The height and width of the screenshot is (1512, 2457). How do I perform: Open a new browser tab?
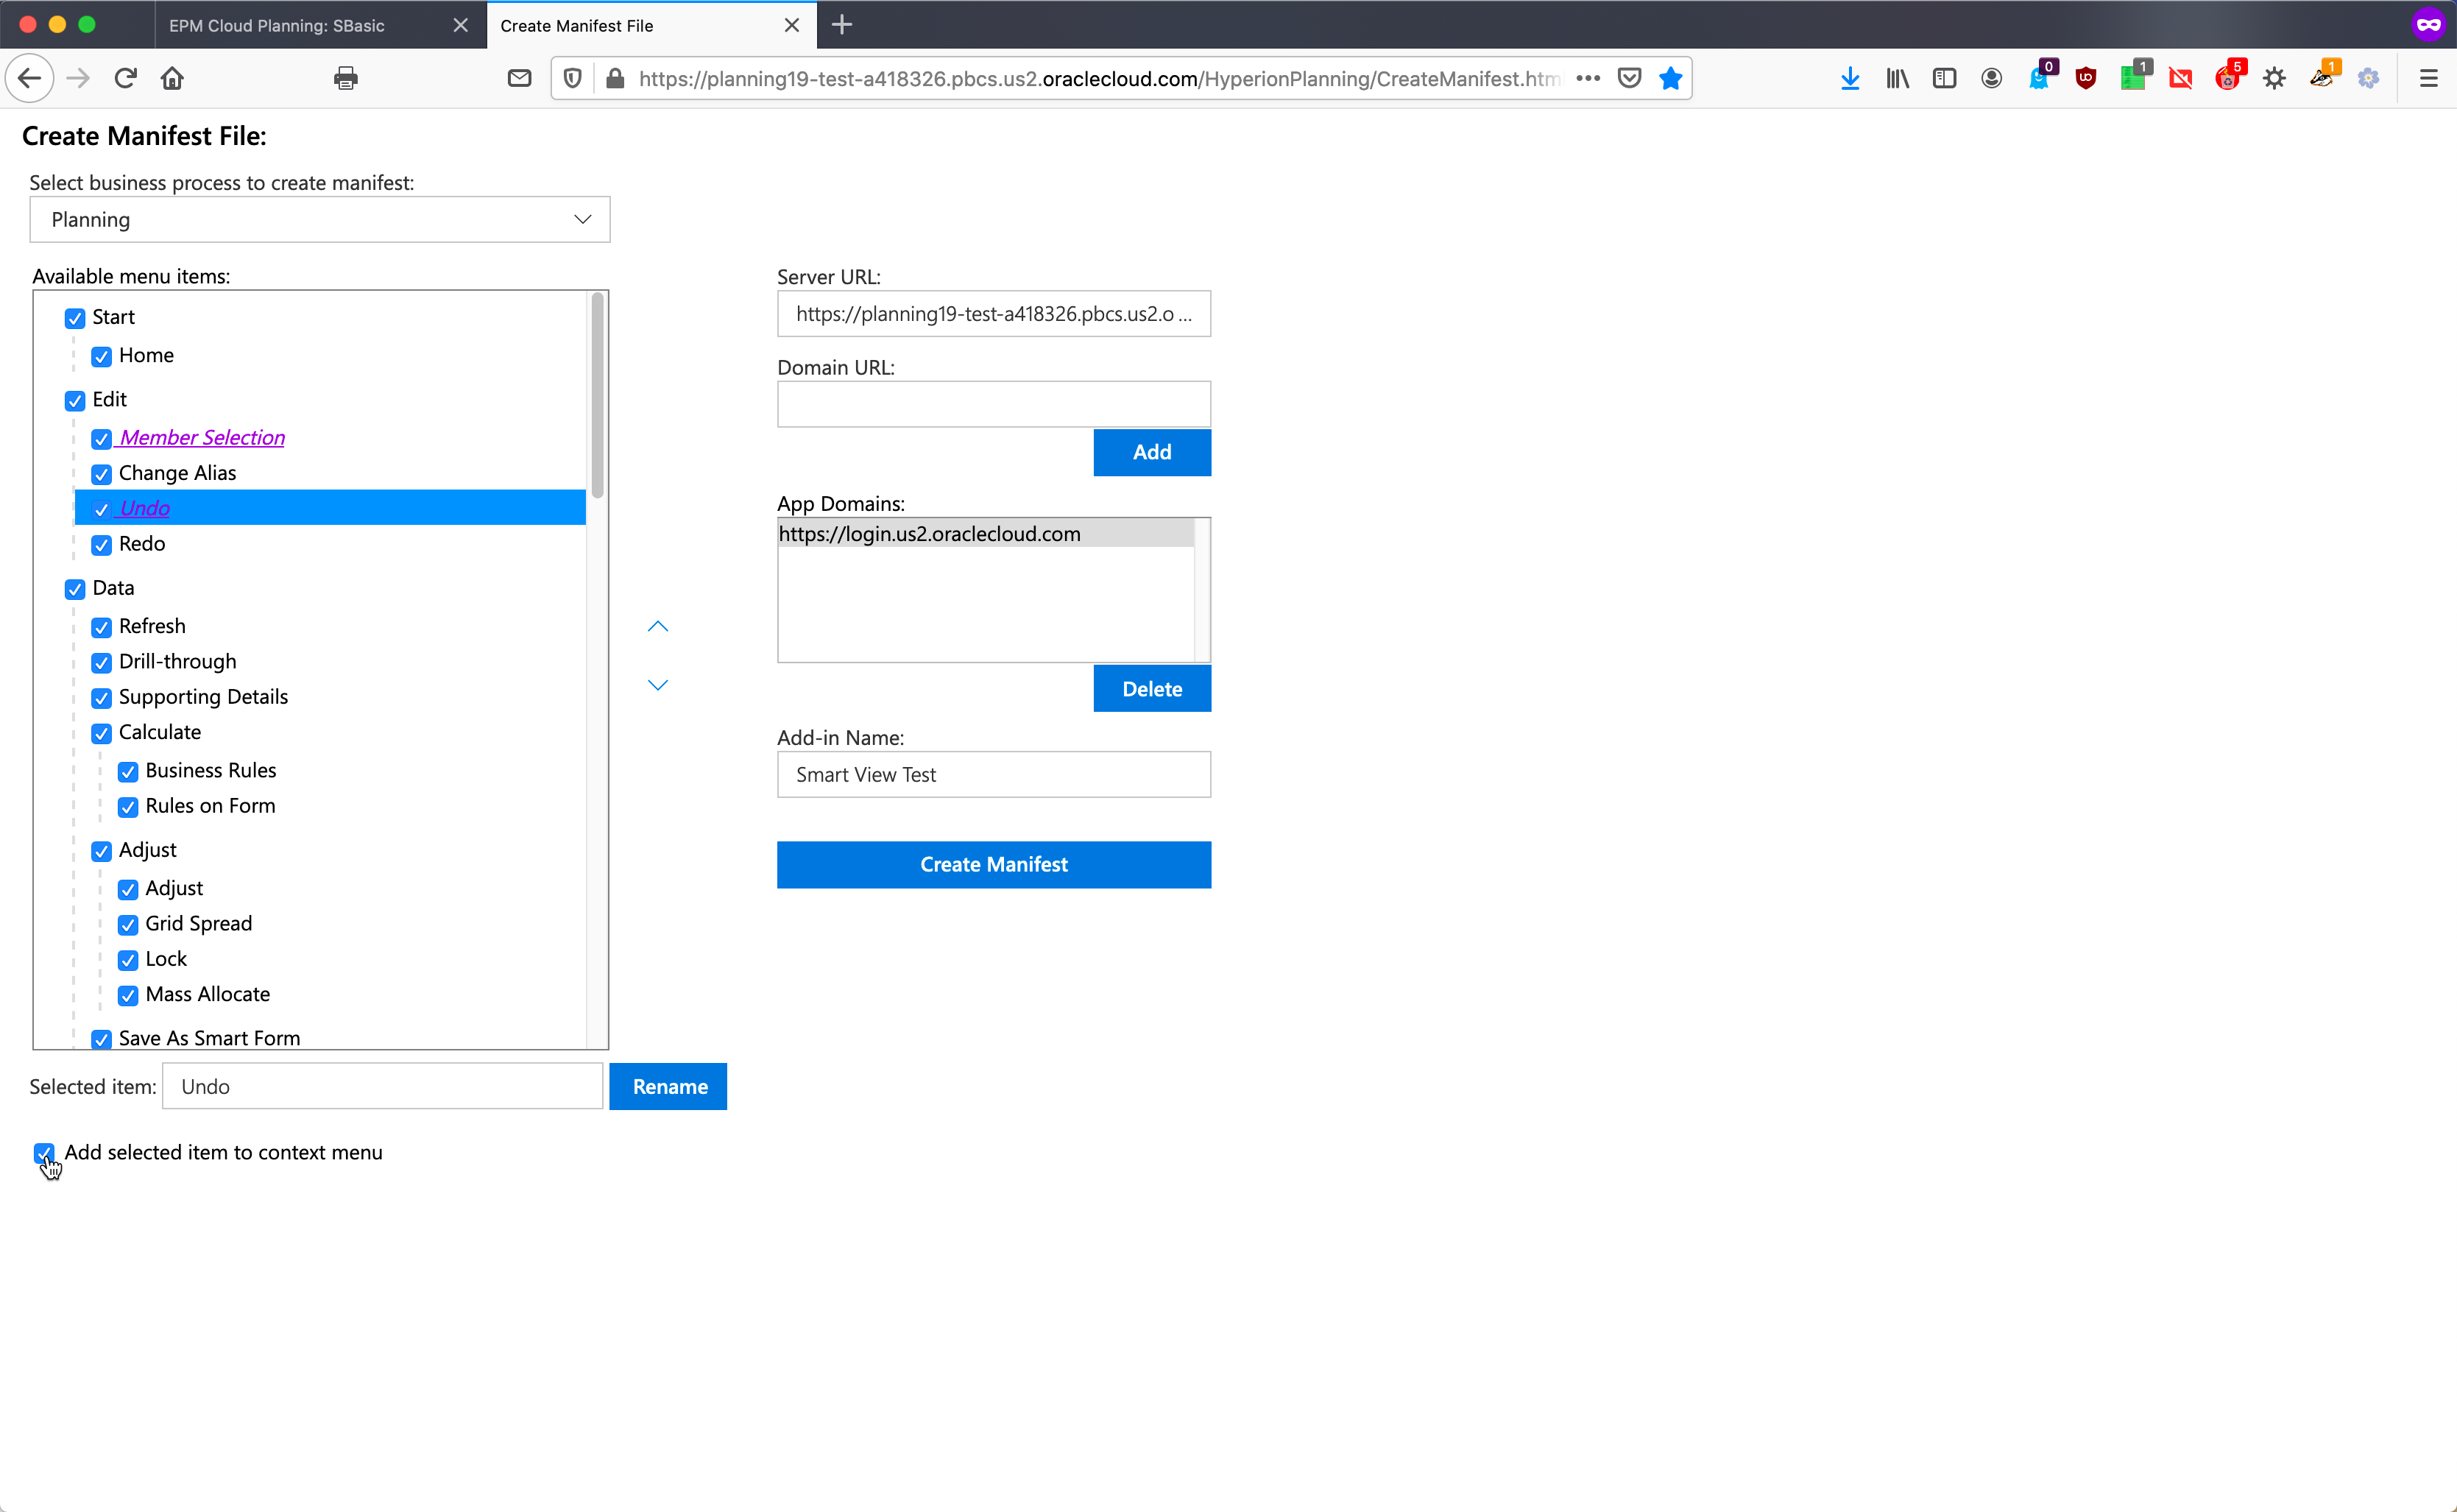842,25
